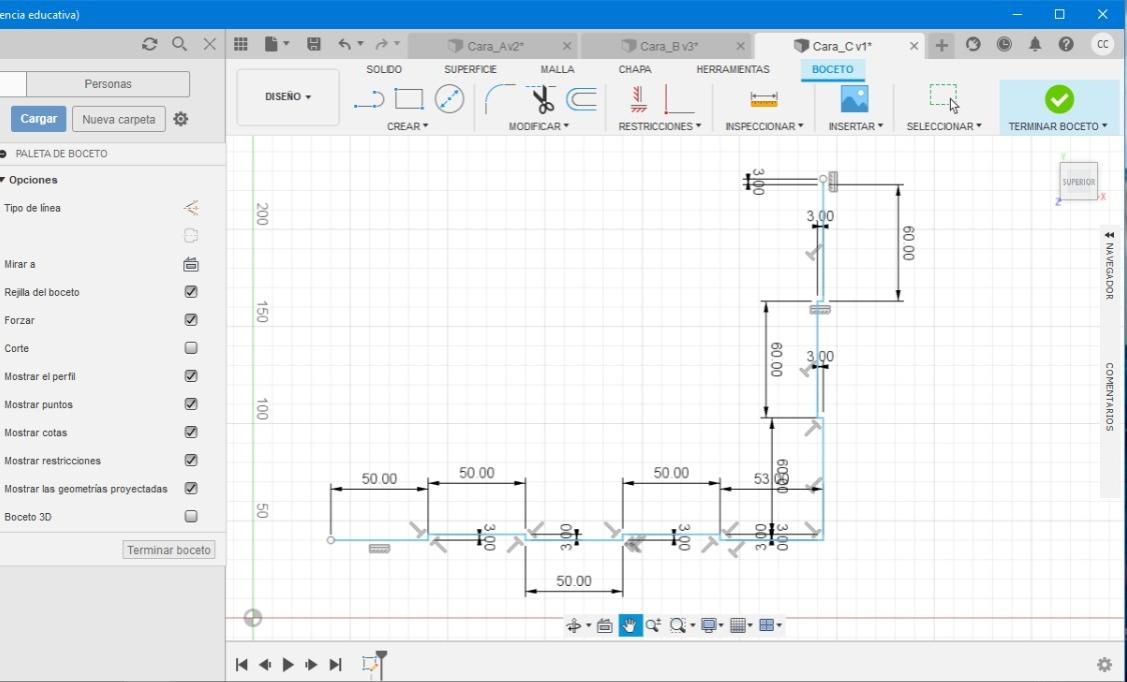
Task: Open timeline settings gear
Action: pos(1104,664)
